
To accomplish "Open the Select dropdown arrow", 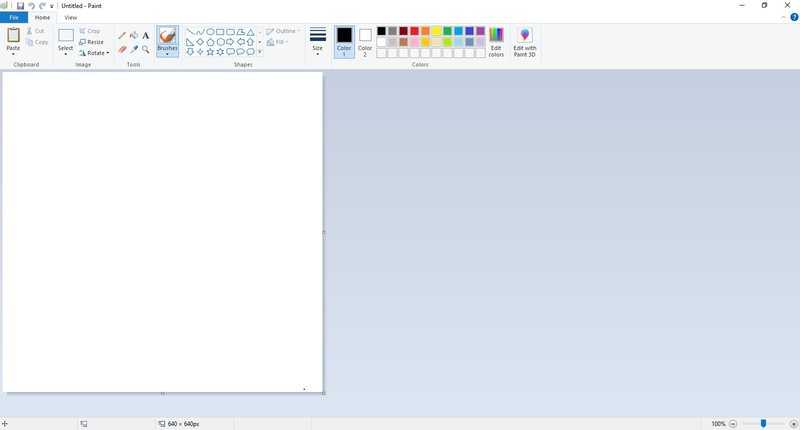I will tap(65, 54).
